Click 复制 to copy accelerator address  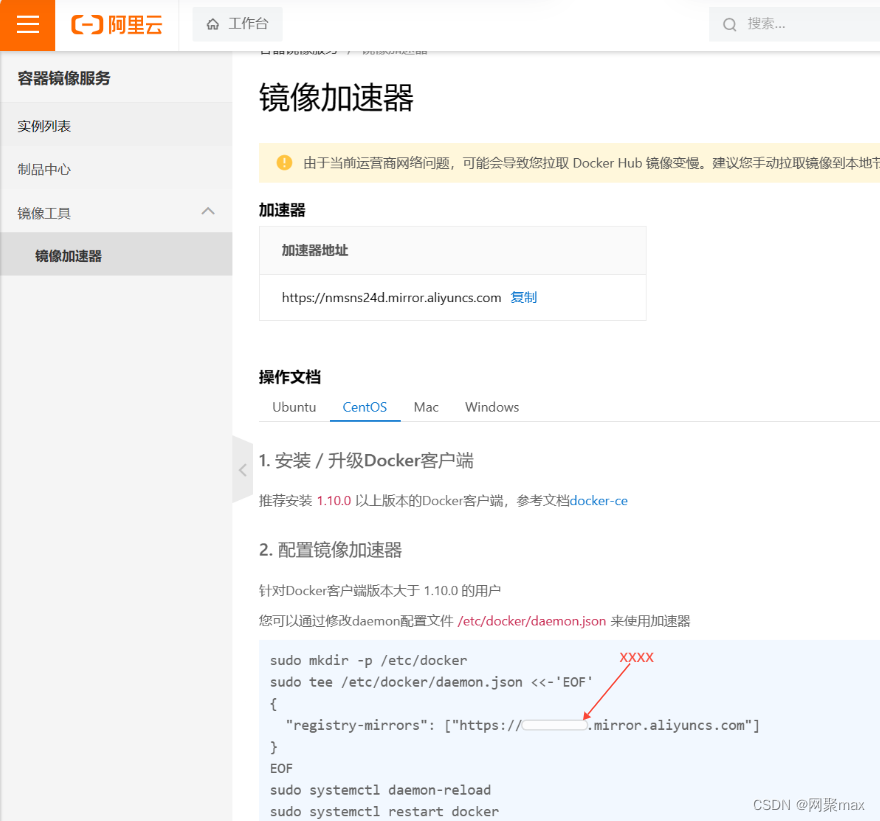[x=524, y=297]
